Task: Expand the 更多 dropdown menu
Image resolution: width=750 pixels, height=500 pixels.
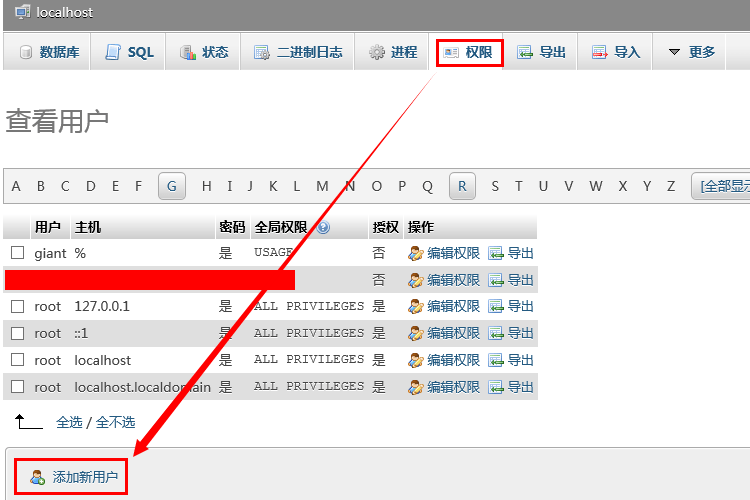Action: [x=692, y=52]
